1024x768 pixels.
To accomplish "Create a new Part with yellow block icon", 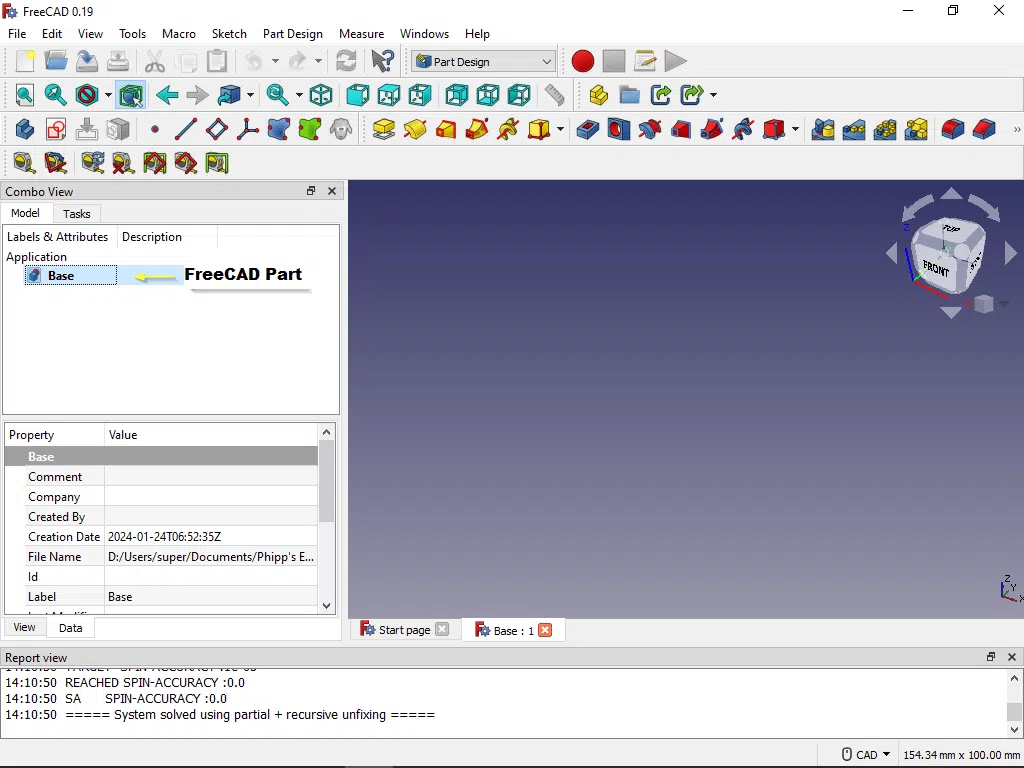I will coord(598,95).
